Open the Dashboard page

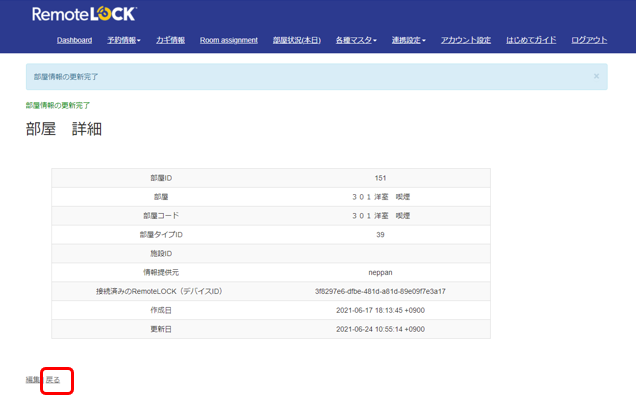coord(74,40)
